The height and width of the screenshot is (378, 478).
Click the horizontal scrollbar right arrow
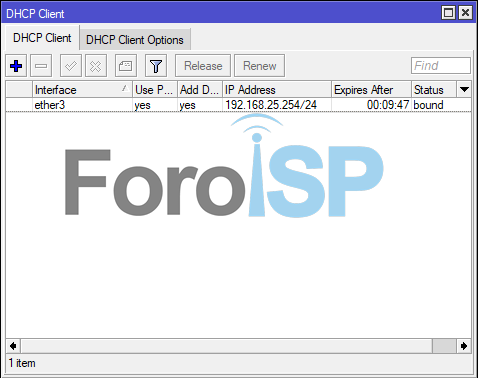coord(464,346)
